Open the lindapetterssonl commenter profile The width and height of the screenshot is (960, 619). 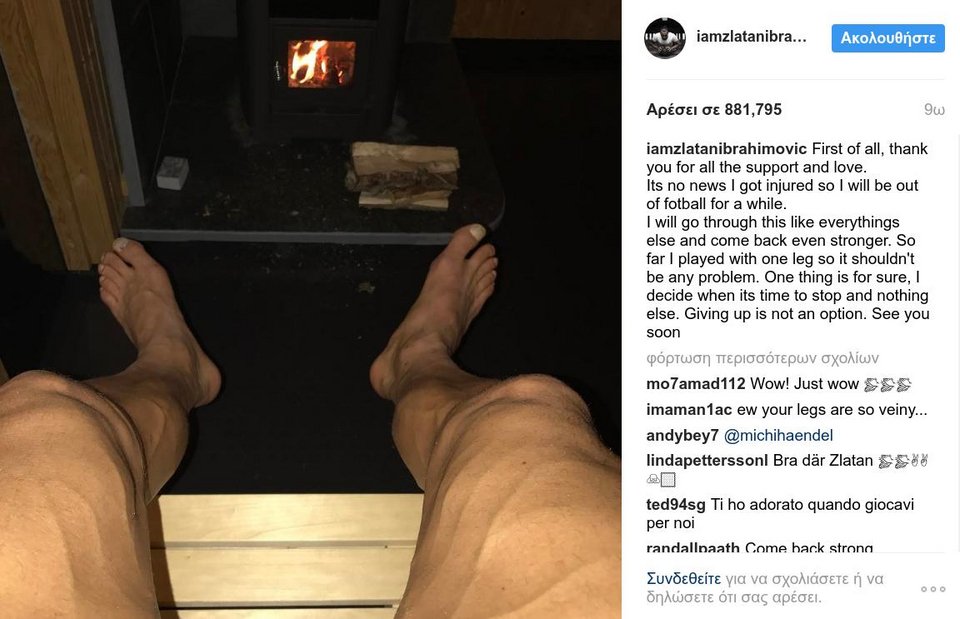click(707, 460)
